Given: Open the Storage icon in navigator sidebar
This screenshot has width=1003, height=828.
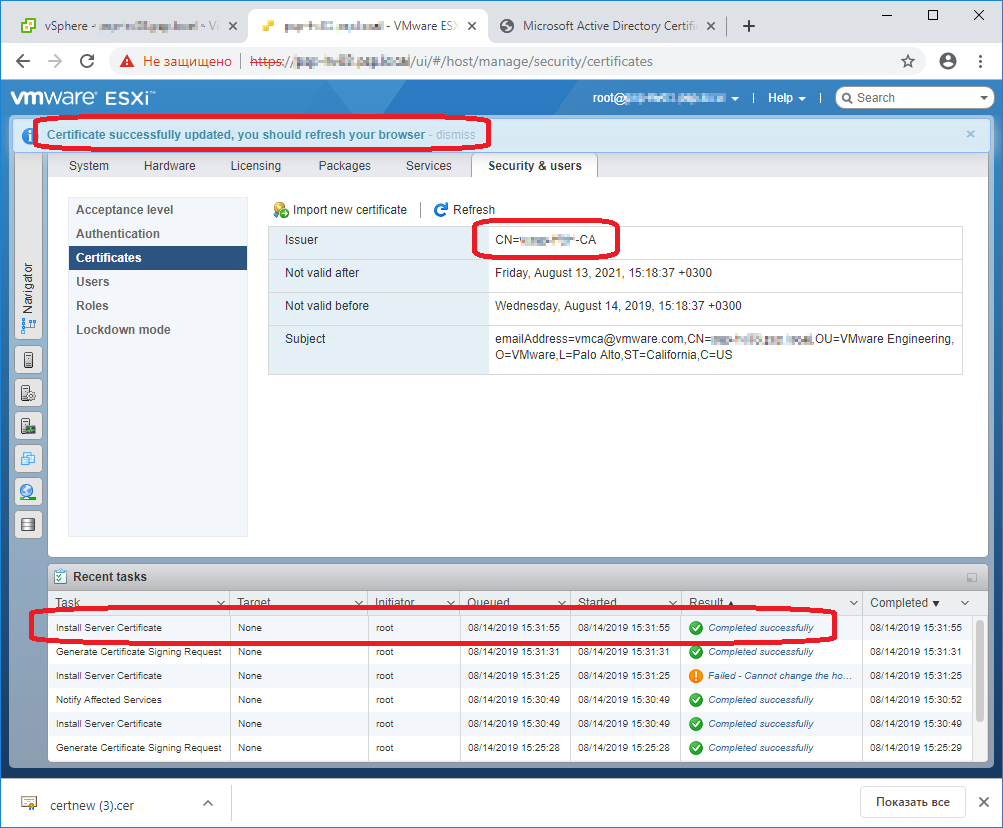Looking at the screenshot, I should [28, 525].
